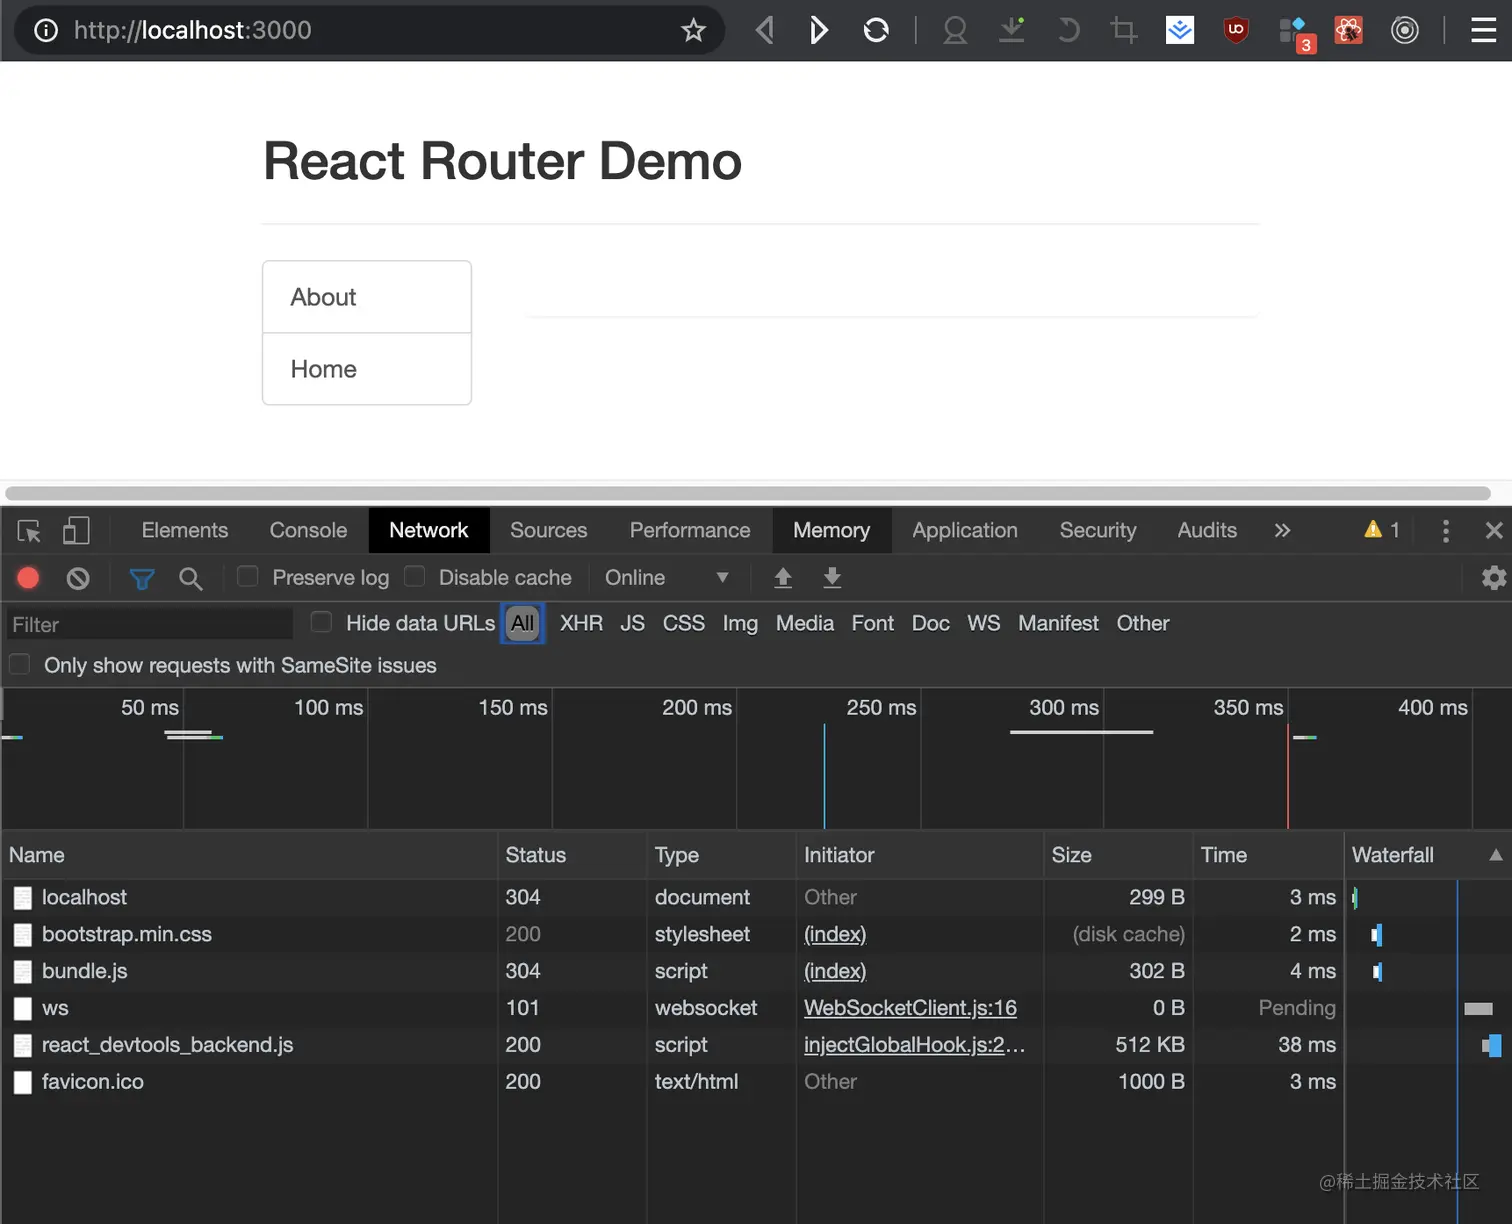Open the Online throttling dropdown
Image resolution: width=1512 pixels, height=1224 pixels.
point(666,577)
